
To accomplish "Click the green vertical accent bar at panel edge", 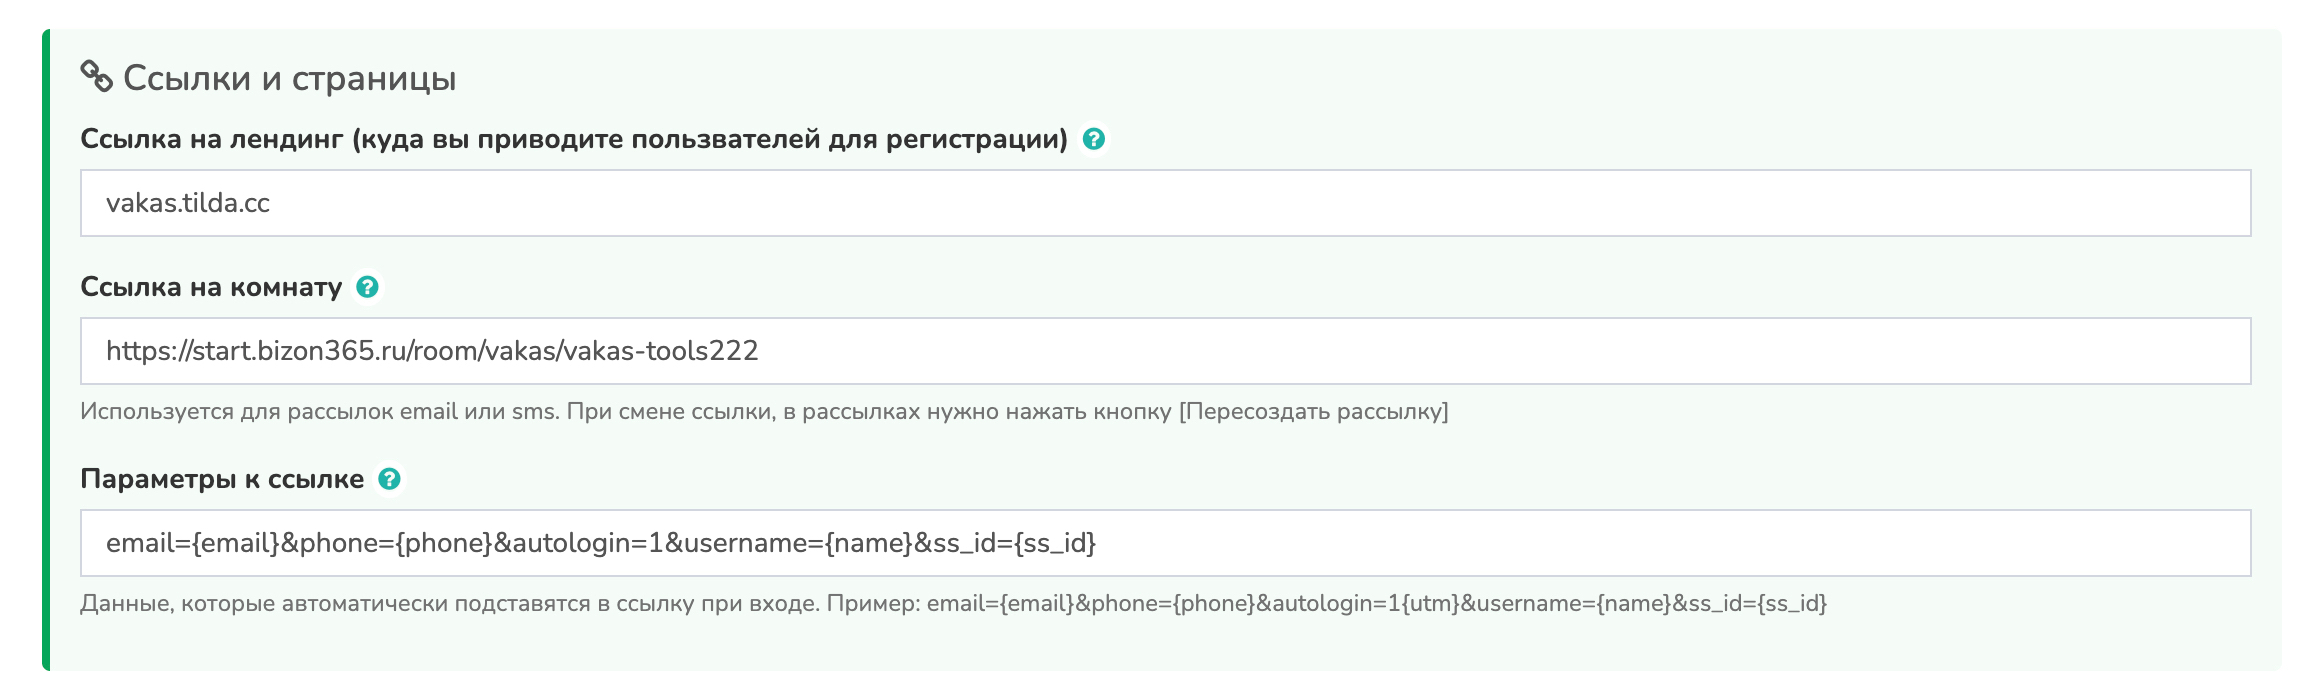I will tap(46, 350).
